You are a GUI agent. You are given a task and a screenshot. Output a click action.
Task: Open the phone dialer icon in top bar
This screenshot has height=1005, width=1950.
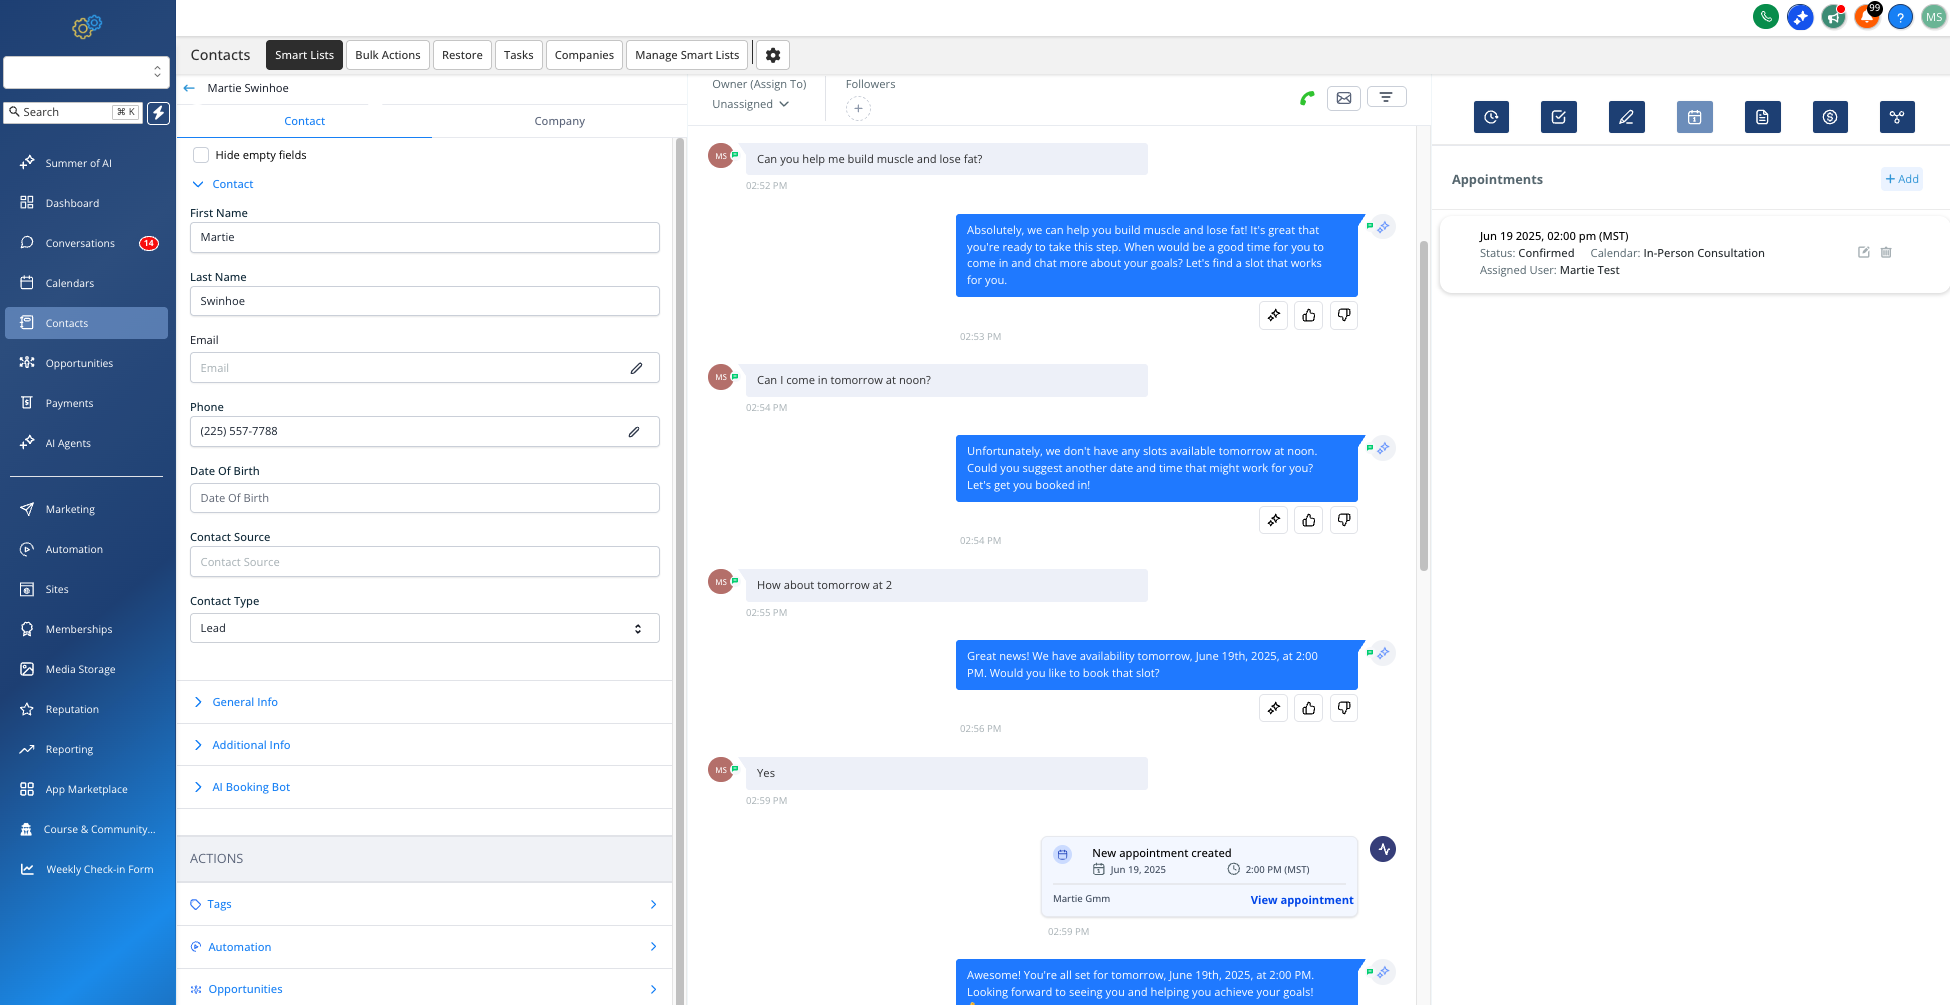pos(1766,17)
